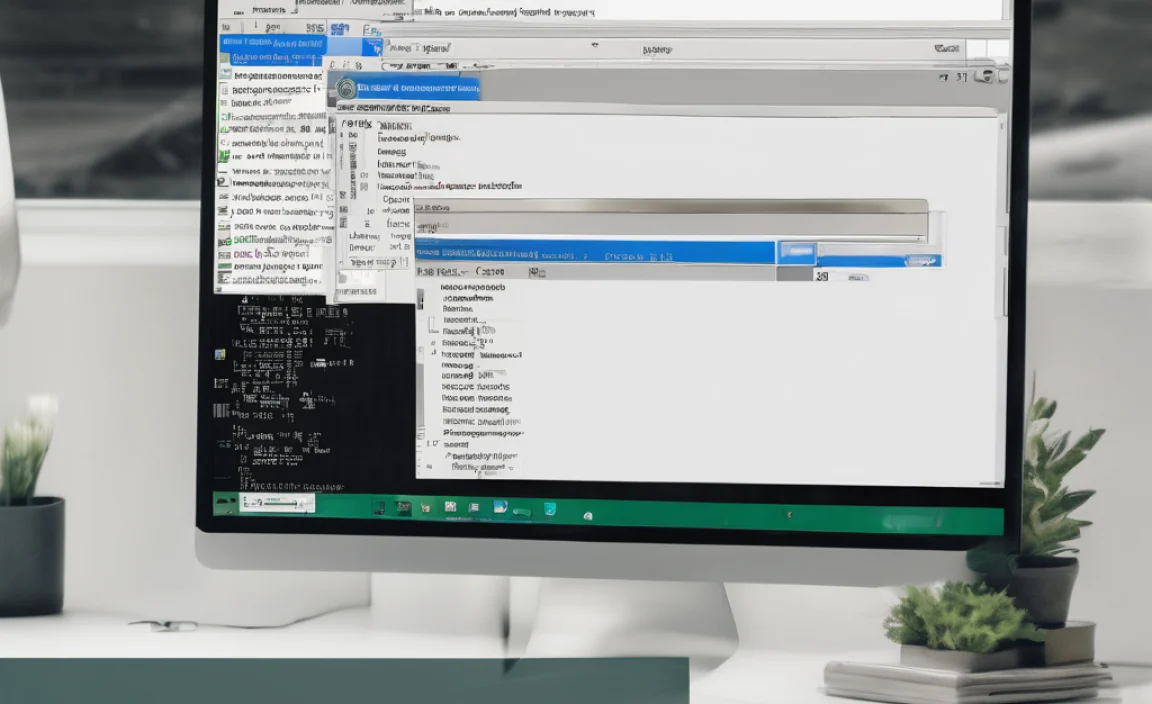Click the blue confirm button in the dialog

point(796,252)
